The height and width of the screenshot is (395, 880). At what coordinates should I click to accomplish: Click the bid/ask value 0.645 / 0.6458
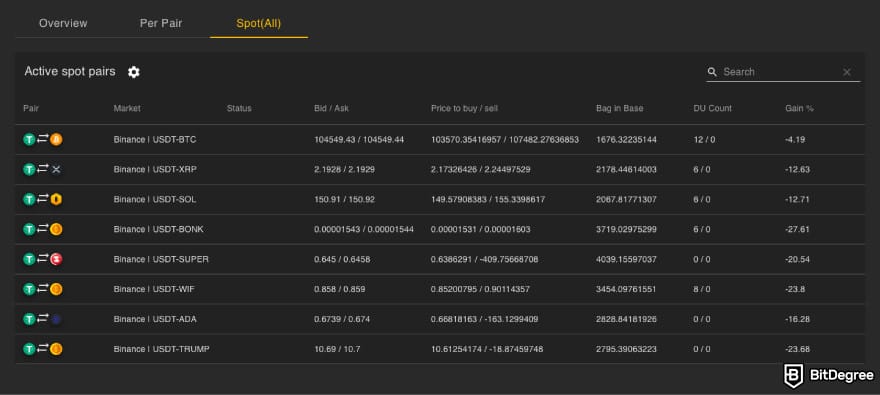click(342, 259)
